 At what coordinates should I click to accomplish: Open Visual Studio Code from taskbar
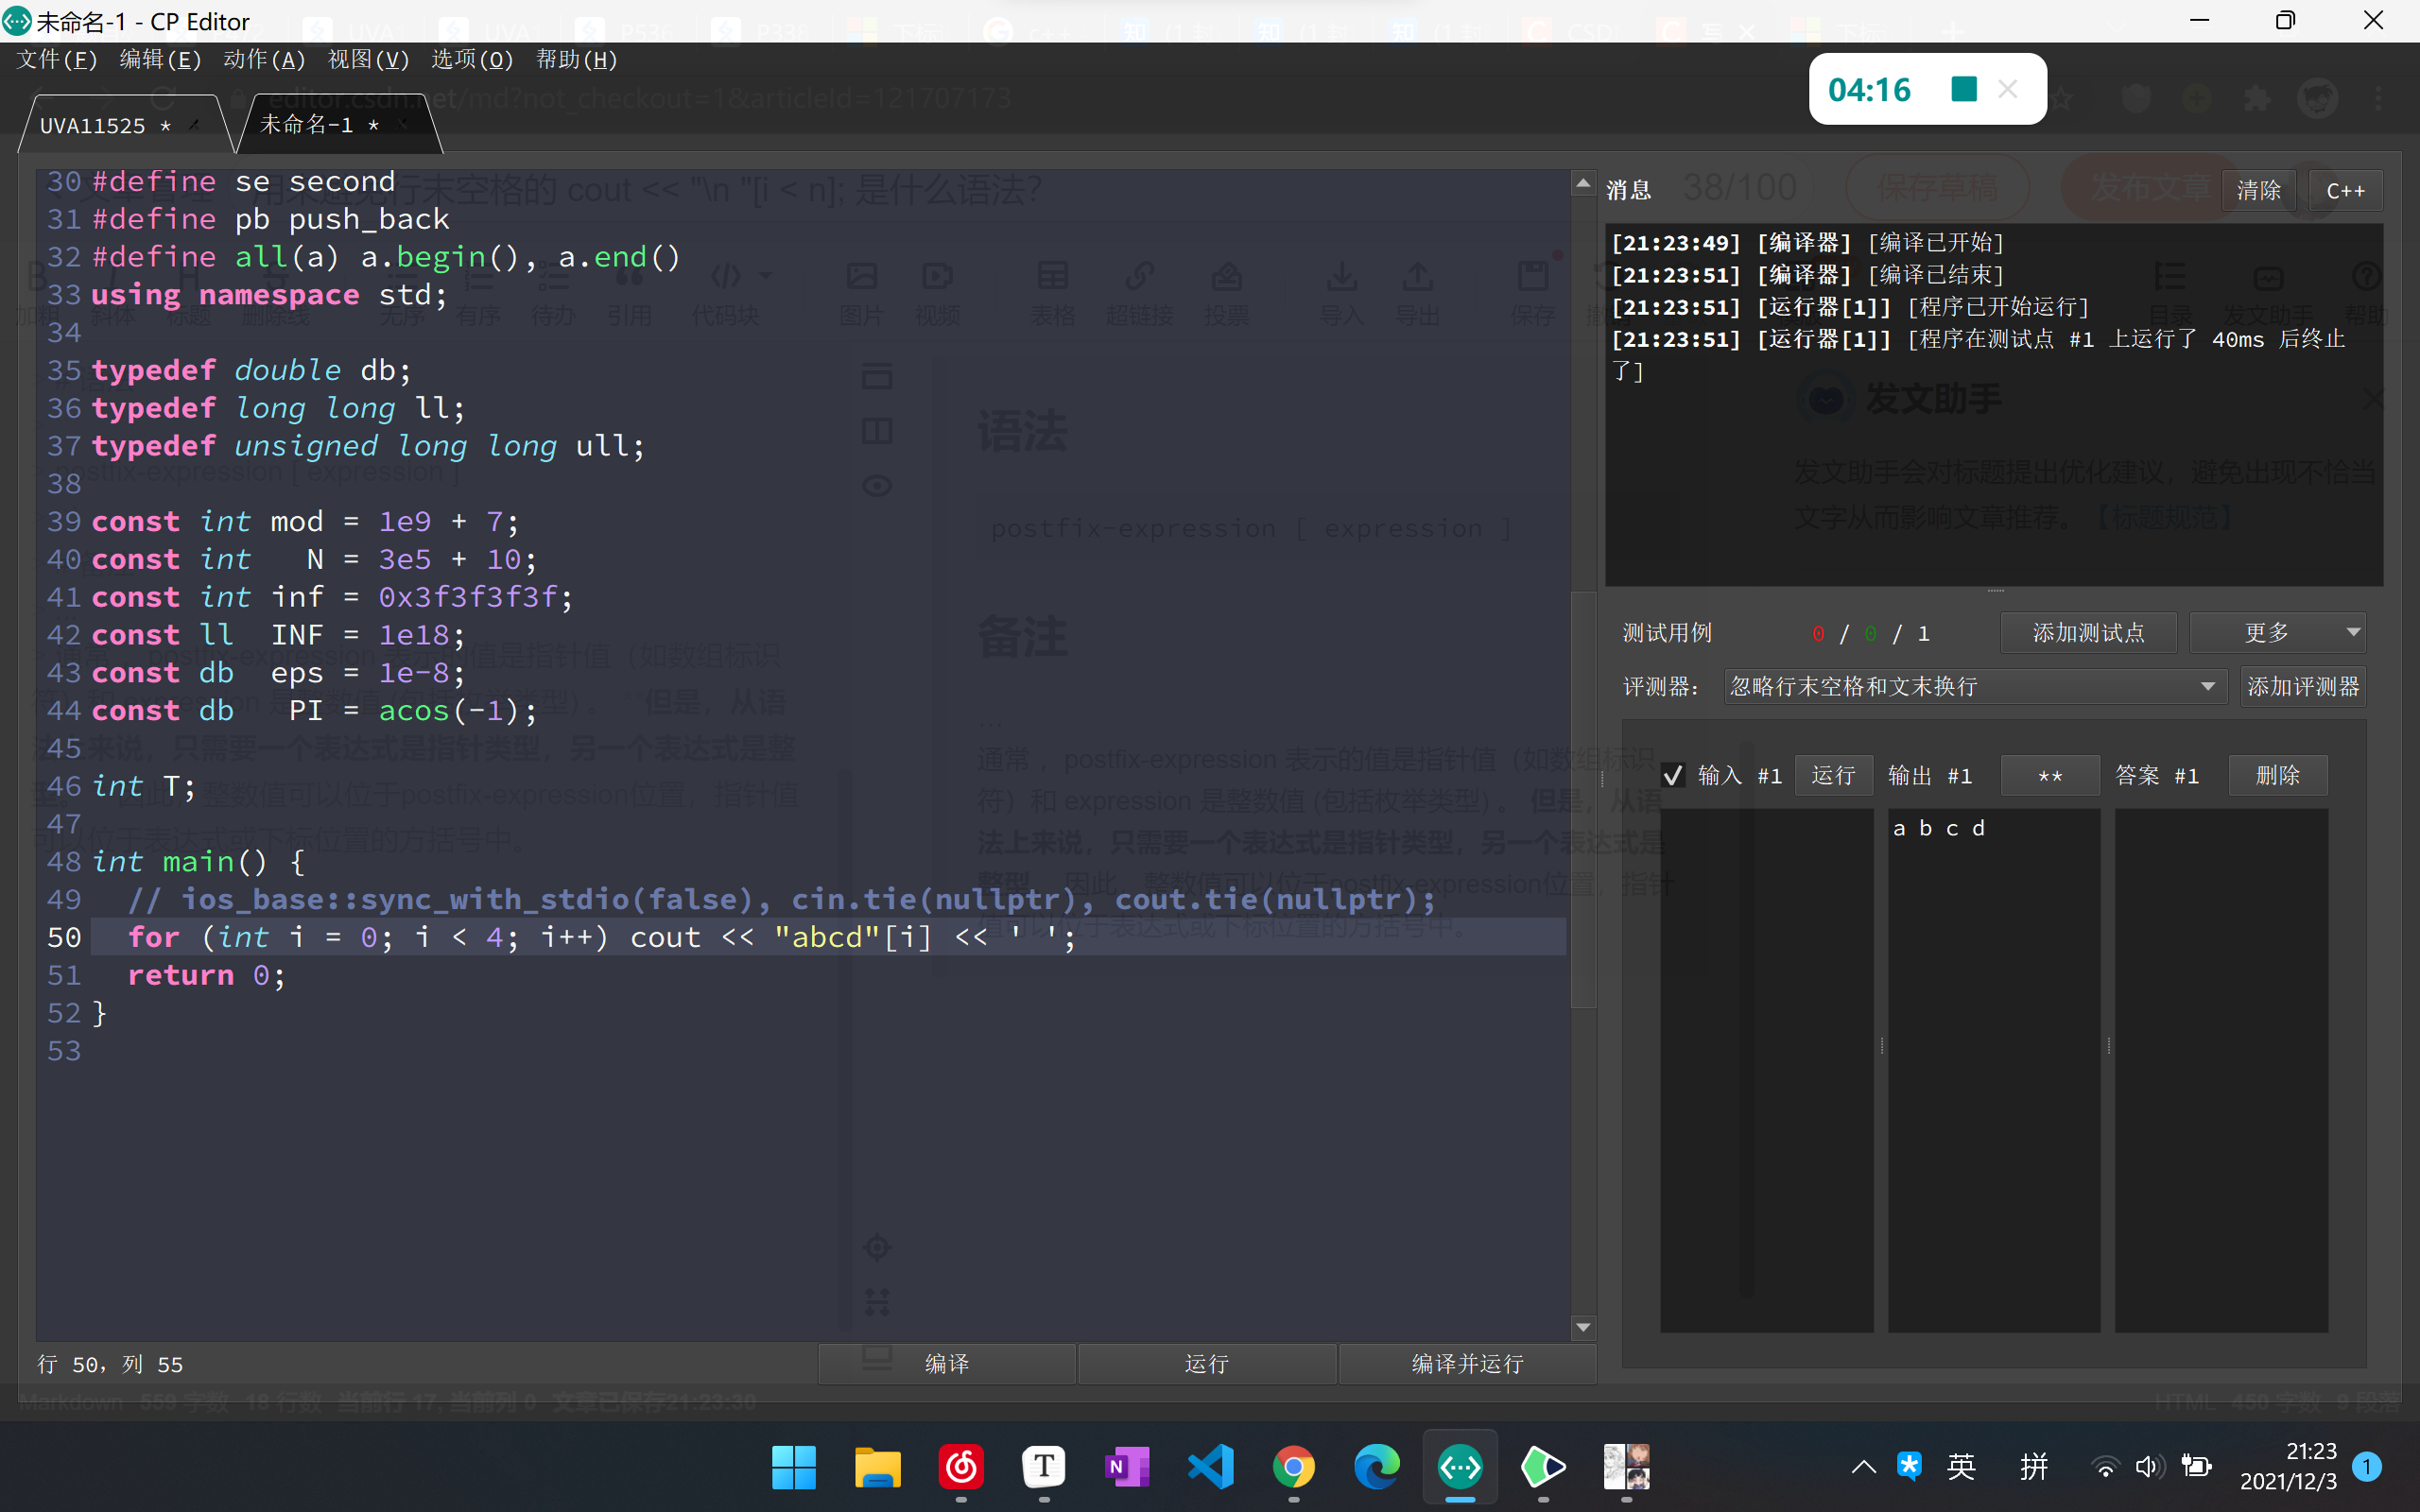pos(1210,1467)
